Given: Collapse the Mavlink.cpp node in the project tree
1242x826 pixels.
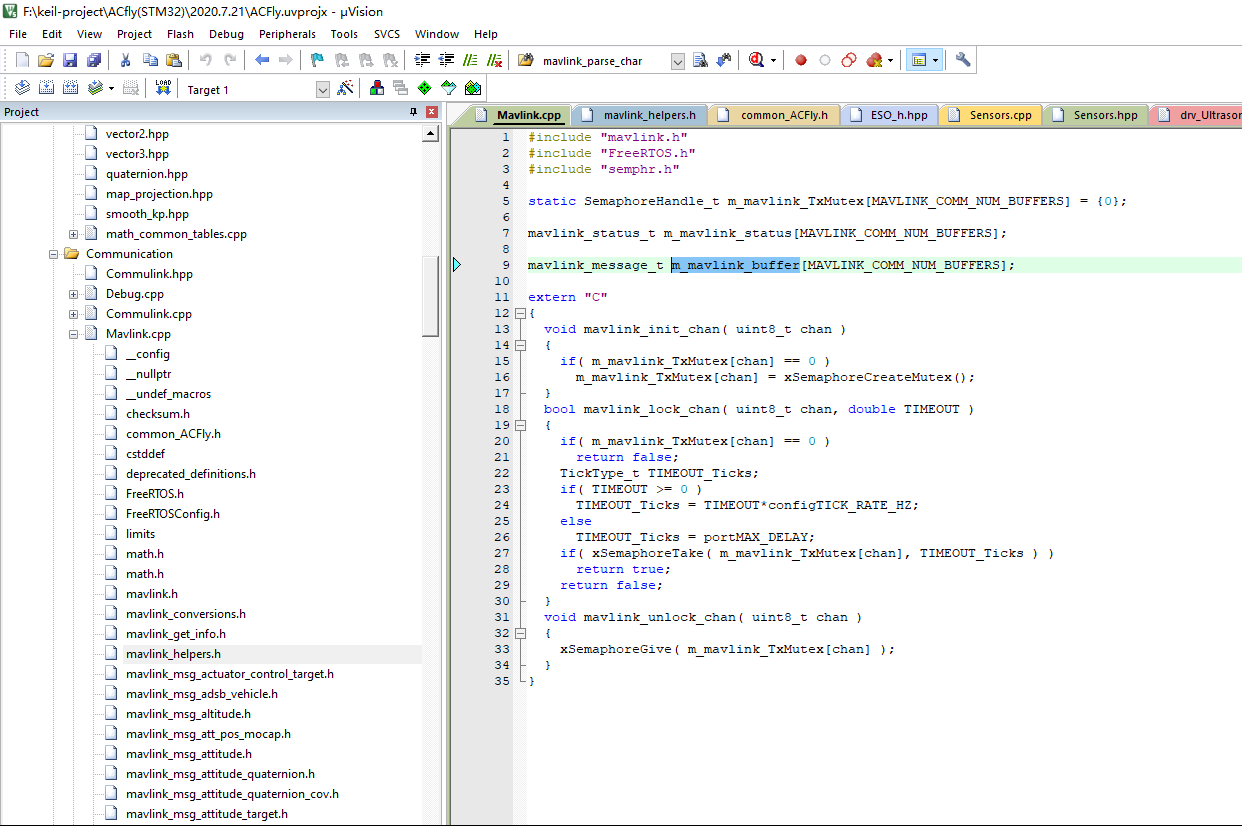Looking at the screenshot, I should pos(74,334).
